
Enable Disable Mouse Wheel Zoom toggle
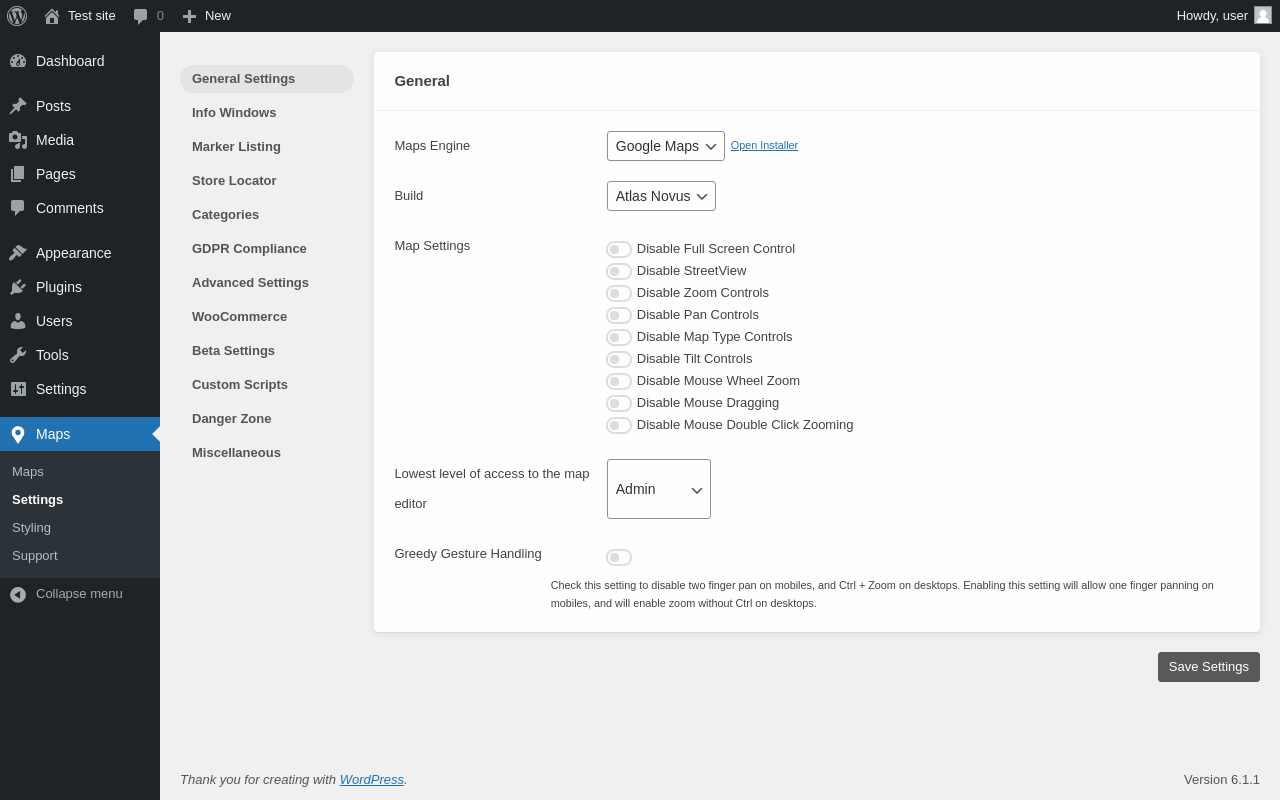619,381
